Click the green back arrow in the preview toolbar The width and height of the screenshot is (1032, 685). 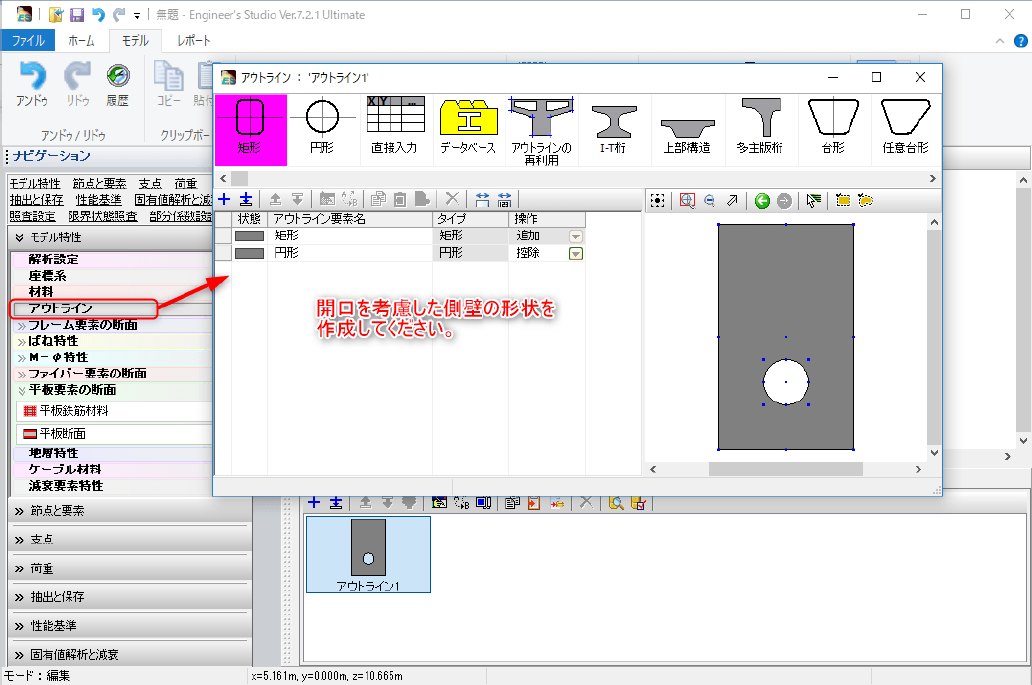tap(762, 201)
